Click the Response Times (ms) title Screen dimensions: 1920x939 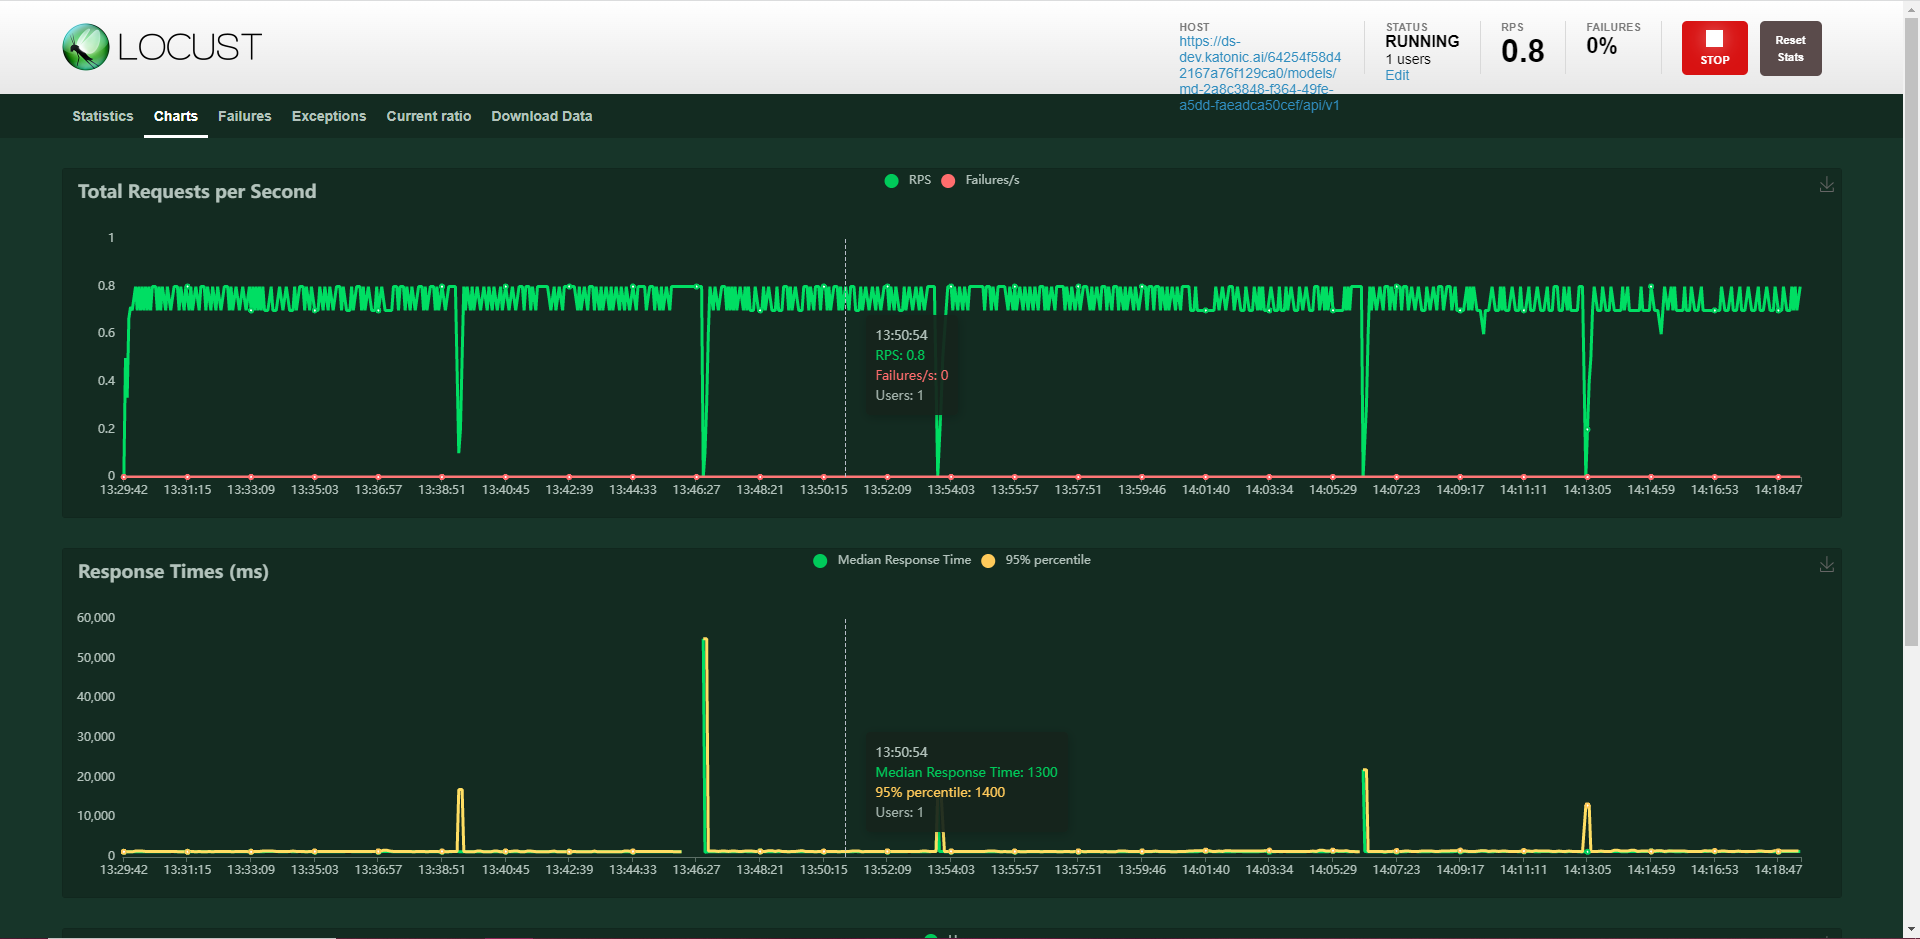pos(173,572)
